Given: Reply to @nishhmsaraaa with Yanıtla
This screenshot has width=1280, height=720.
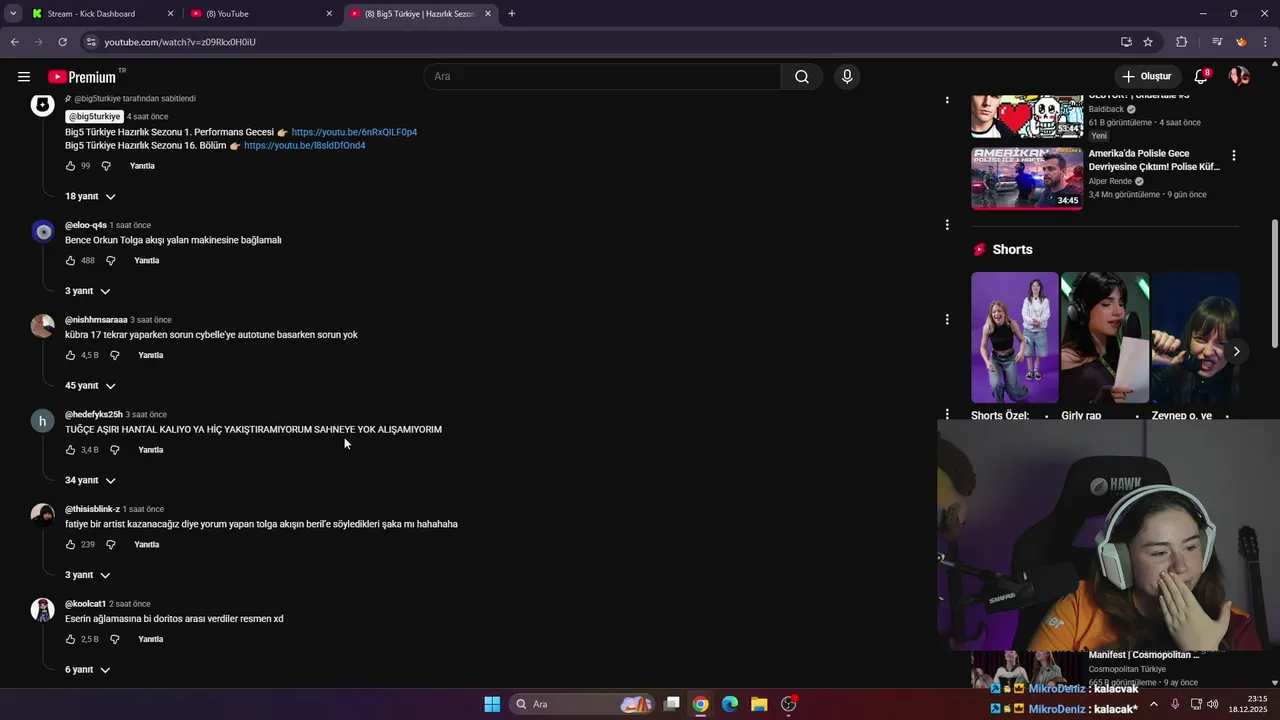Looking at the screenshot, I should tap(151, 355).
